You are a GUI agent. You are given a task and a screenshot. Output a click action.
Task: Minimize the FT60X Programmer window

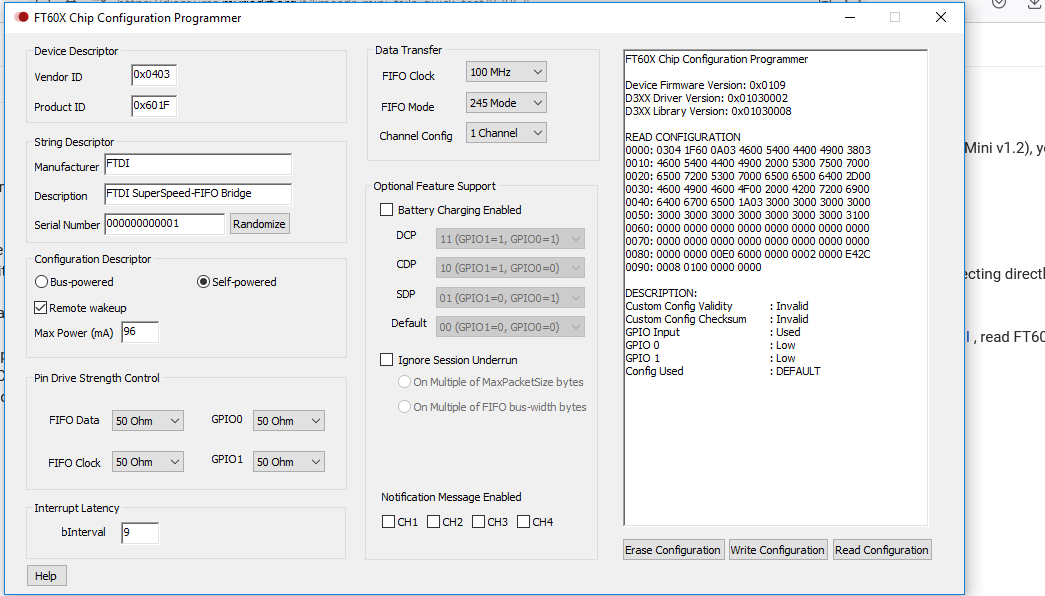(850, 17)
